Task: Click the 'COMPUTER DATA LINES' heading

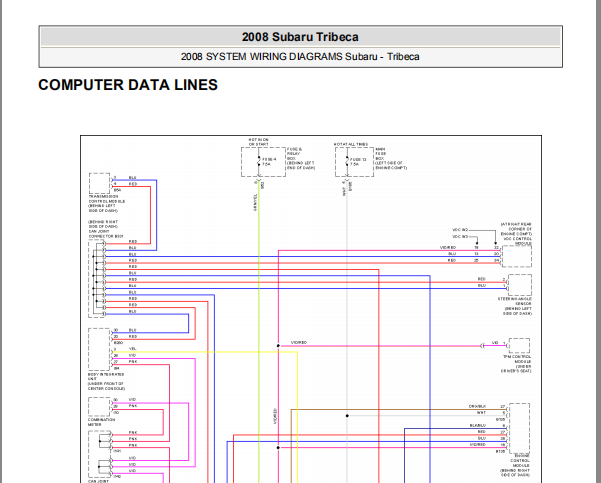Action: [x=128, y=85]
